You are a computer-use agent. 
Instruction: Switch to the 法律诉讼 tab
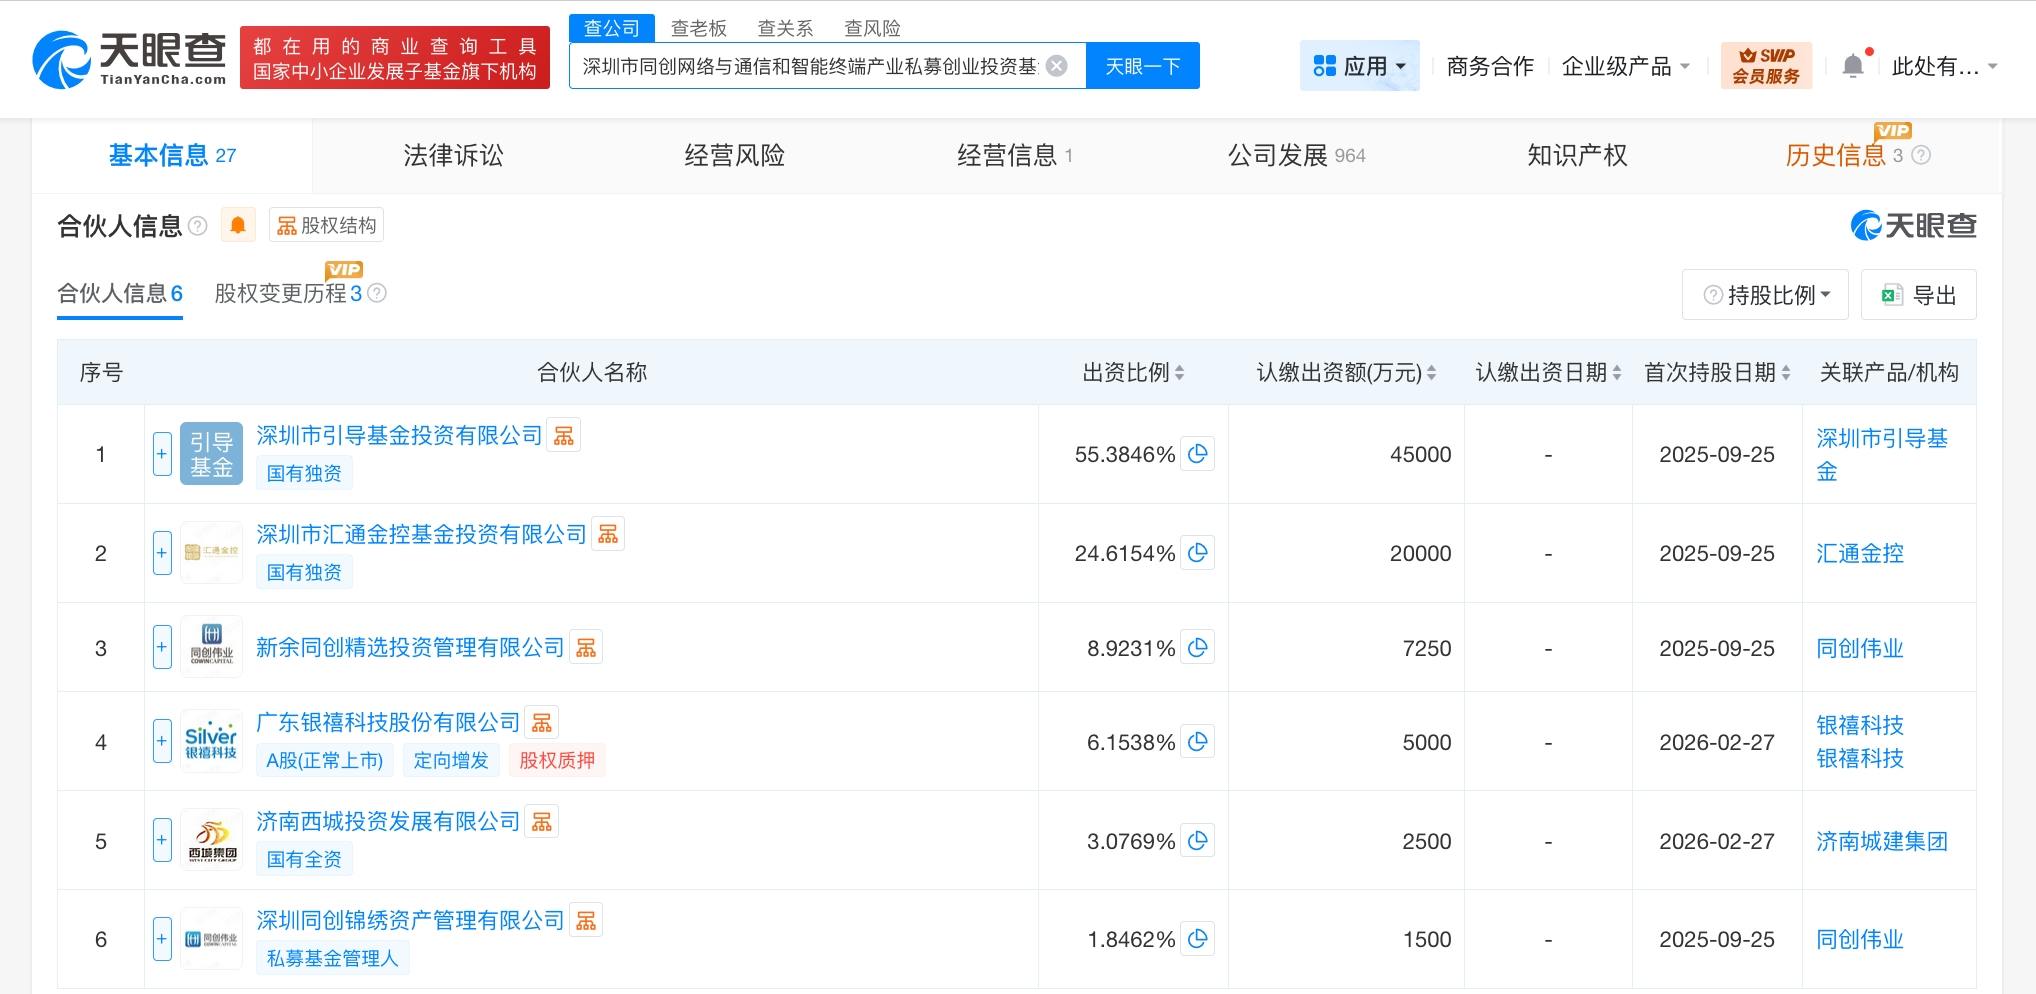tap(453, 155)
